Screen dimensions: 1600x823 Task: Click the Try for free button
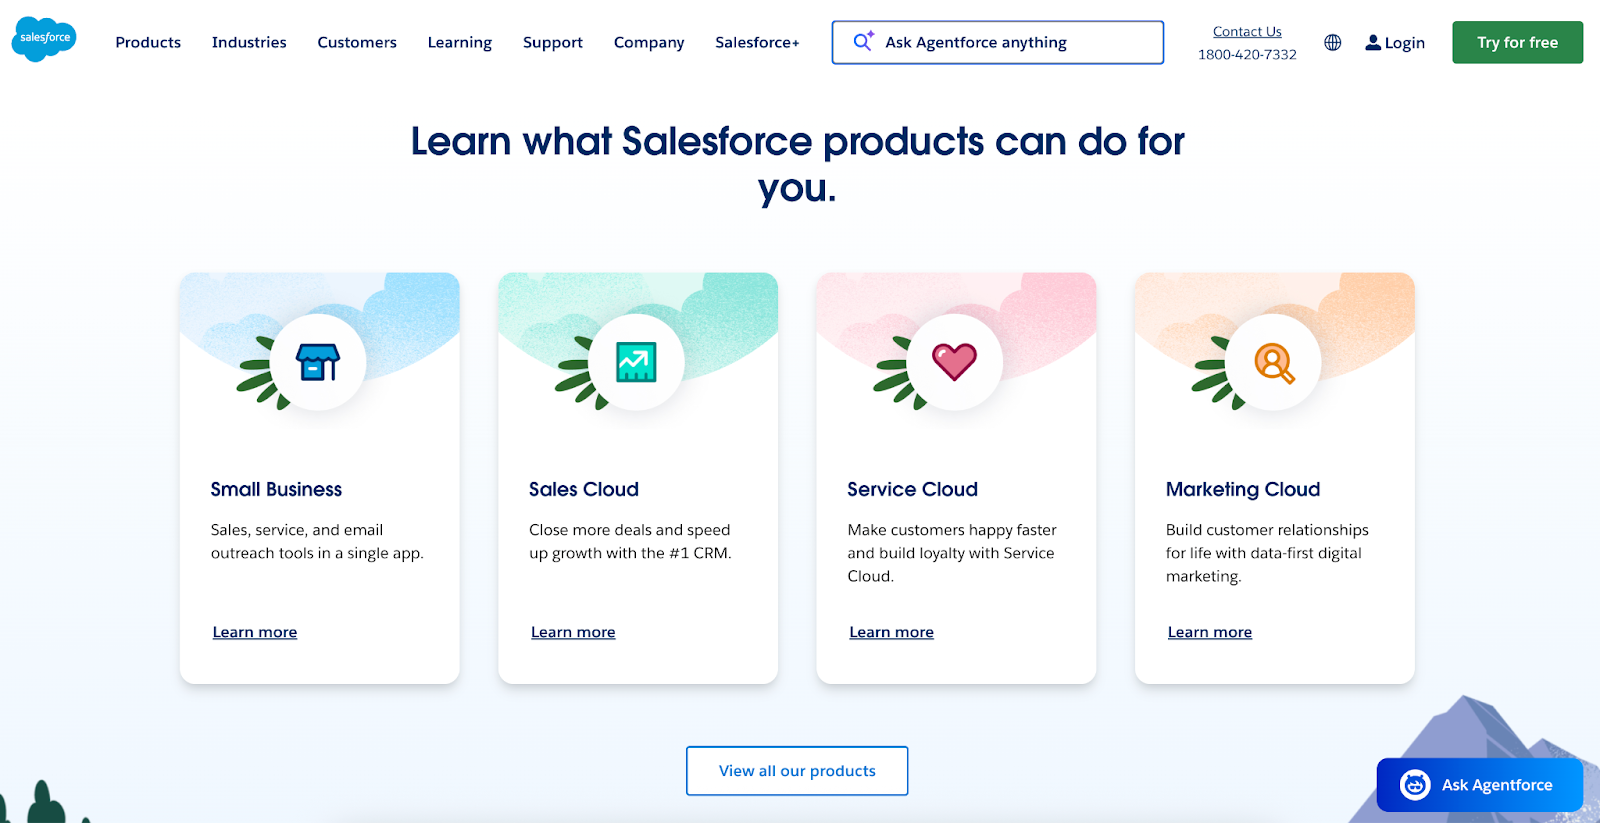click(1517, 42)
